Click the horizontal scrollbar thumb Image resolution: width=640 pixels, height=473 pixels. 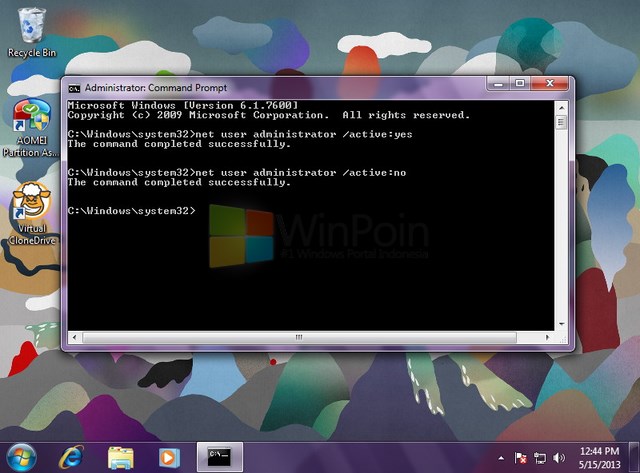point(299,338)
